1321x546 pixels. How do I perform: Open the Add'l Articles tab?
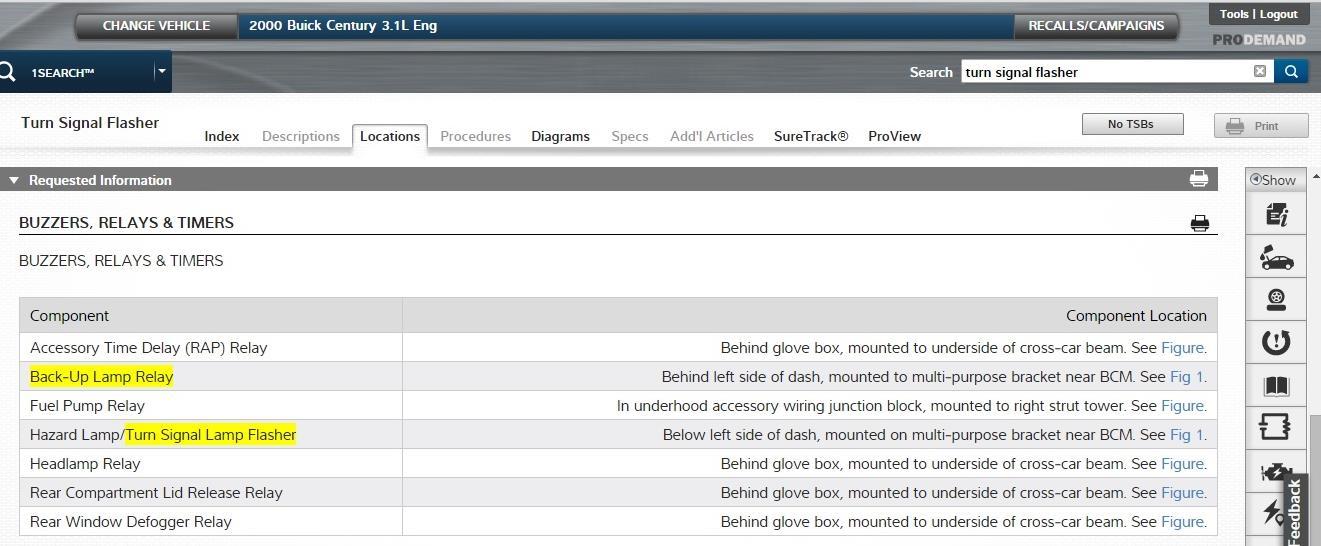tap(712, 136)
